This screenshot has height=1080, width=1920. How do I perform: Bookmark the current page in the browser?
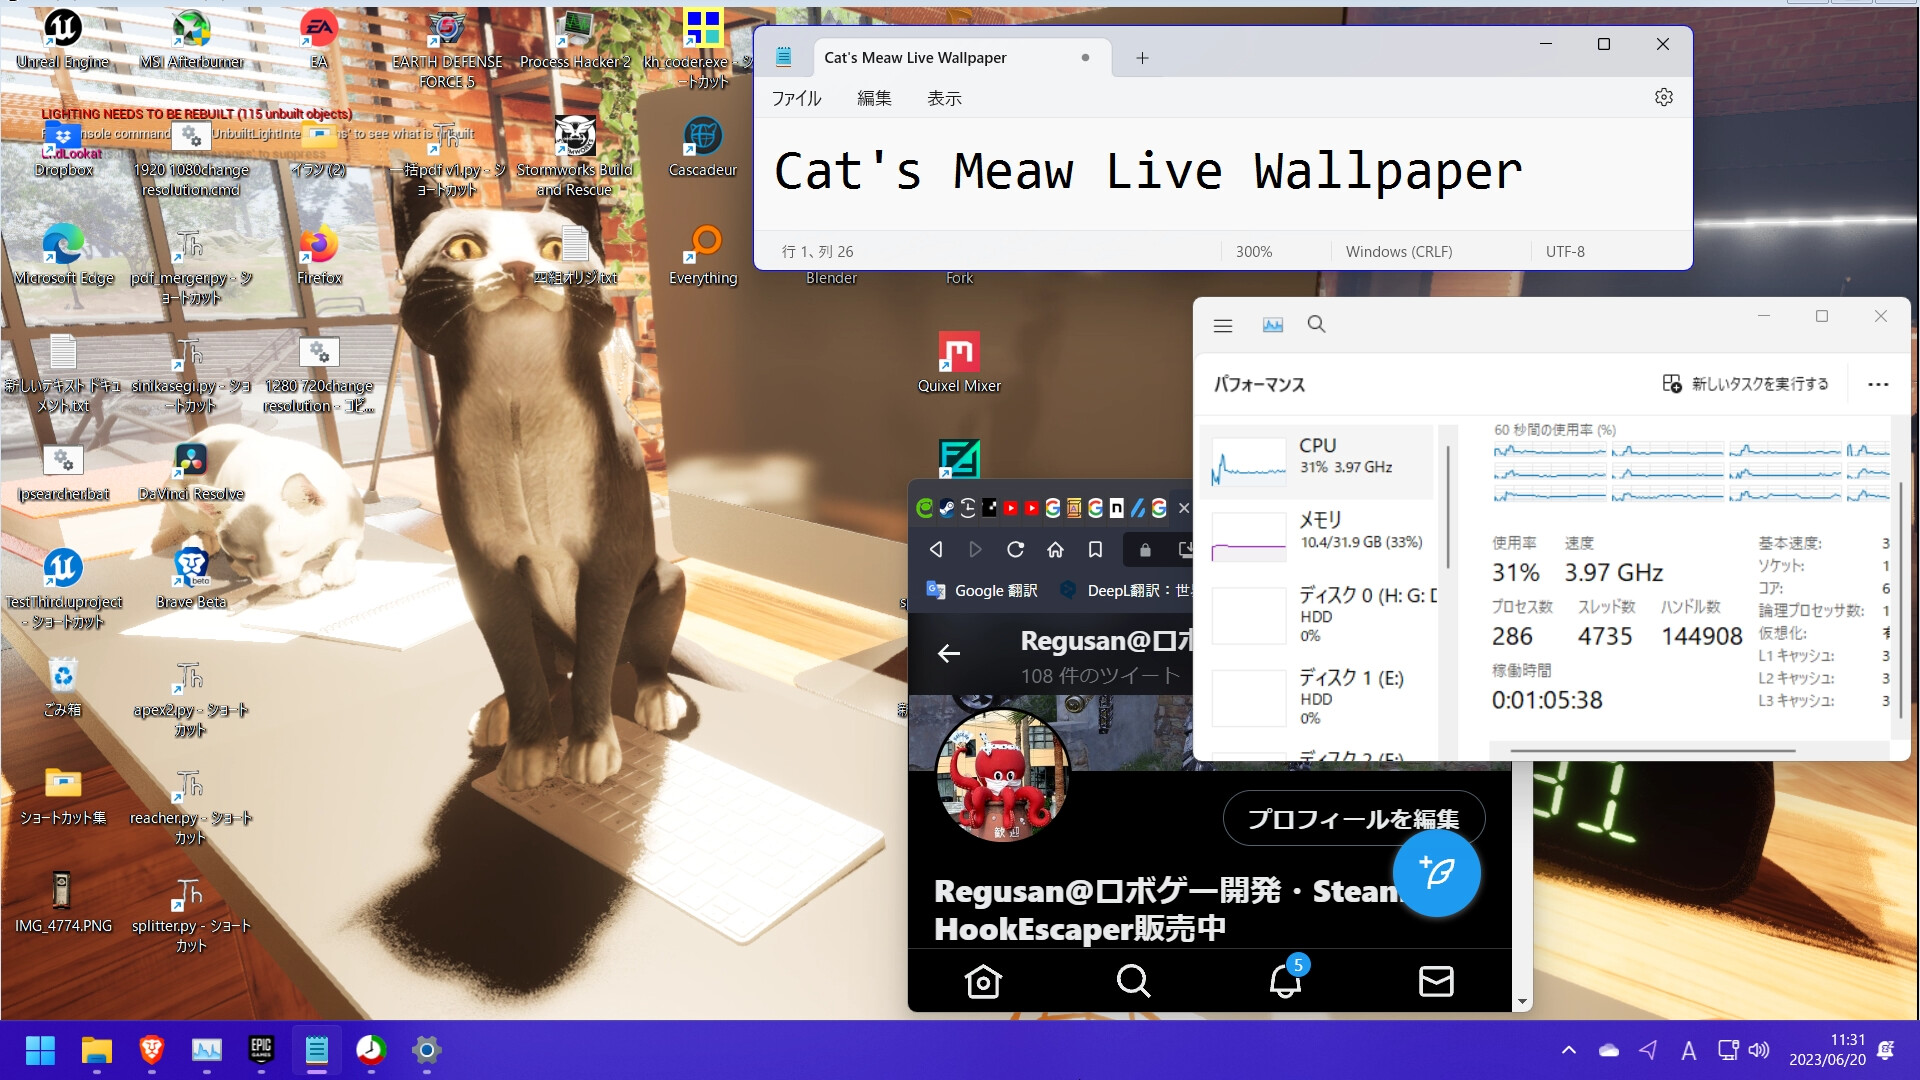(1095, 549)
